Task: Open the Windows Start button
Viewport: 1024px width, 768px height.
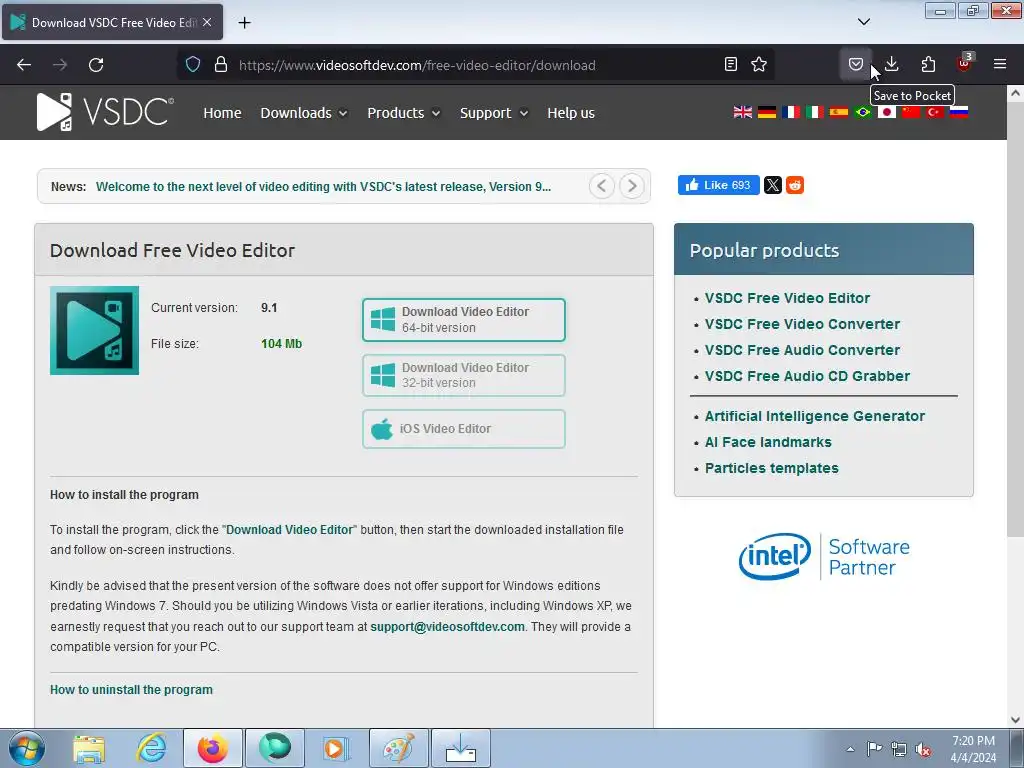Action: tap(26, 748)
